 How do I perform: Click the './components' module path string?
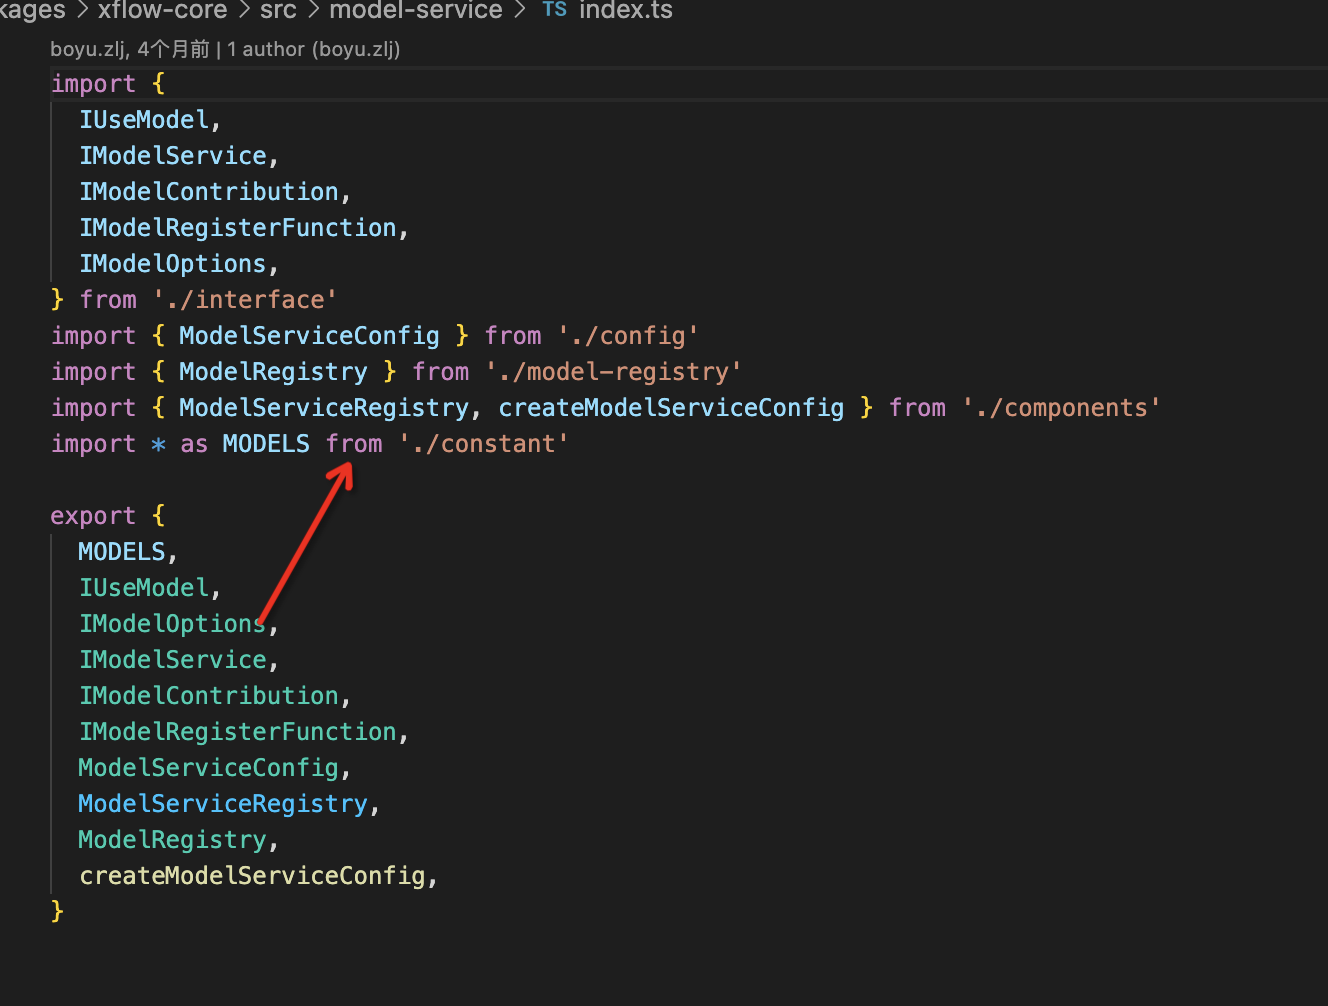pos(1061,408)
